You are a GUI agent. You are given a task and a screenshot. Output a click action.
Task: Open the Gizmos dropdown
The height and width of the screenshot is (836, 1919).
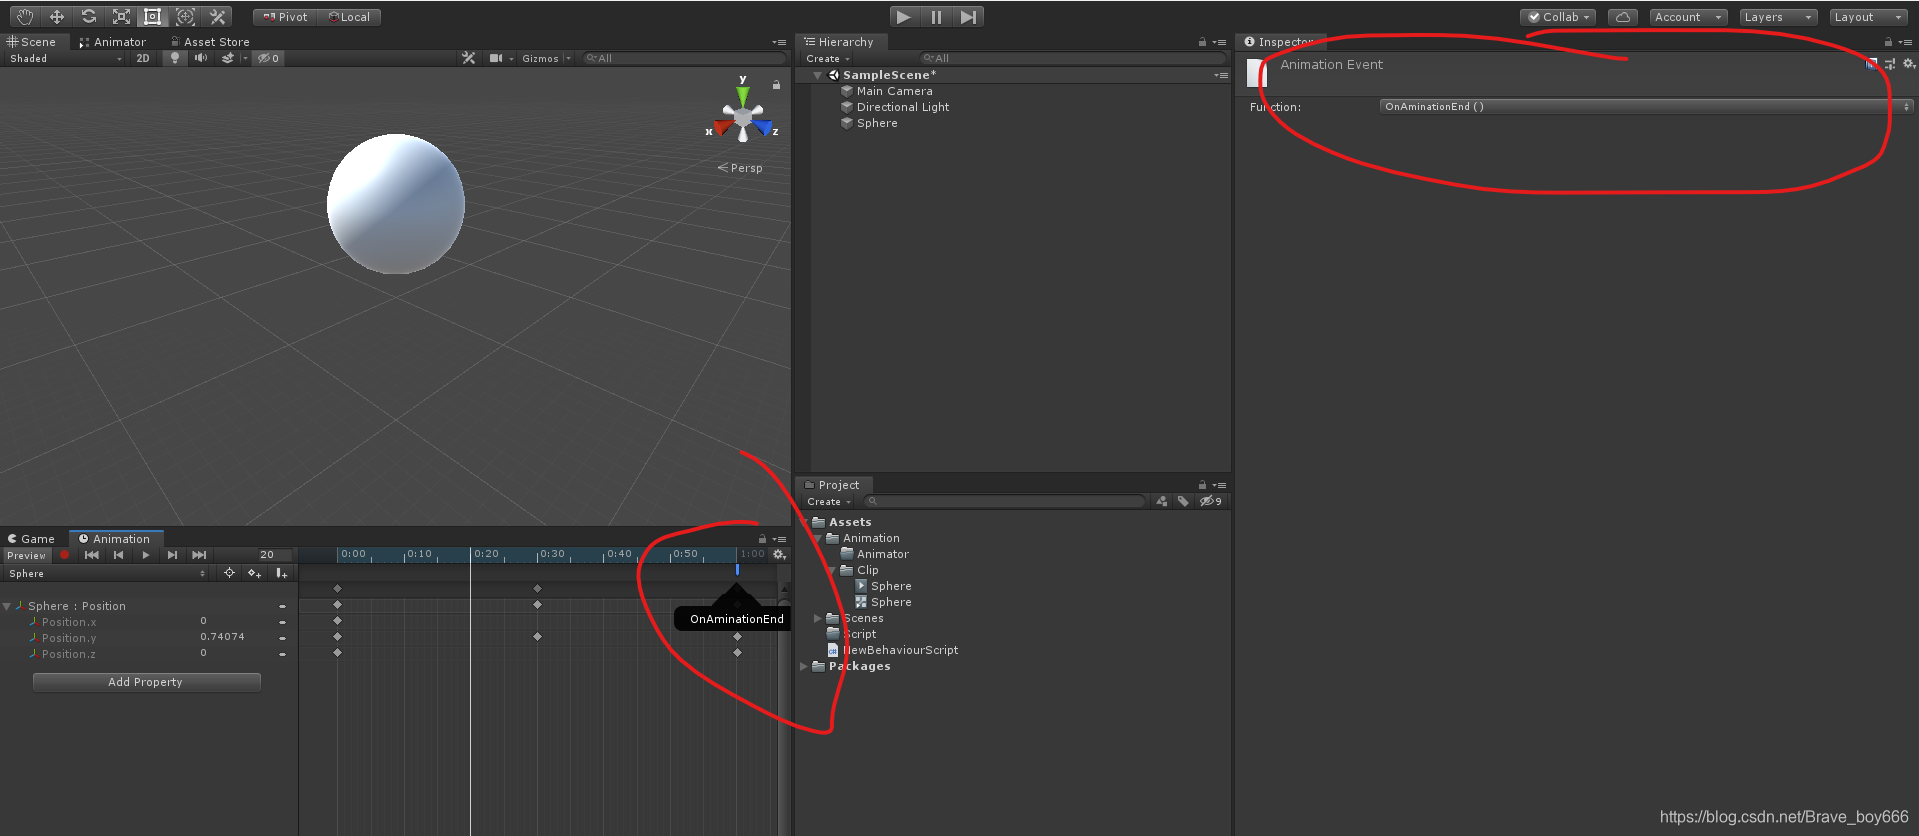[x=546, y=59]
